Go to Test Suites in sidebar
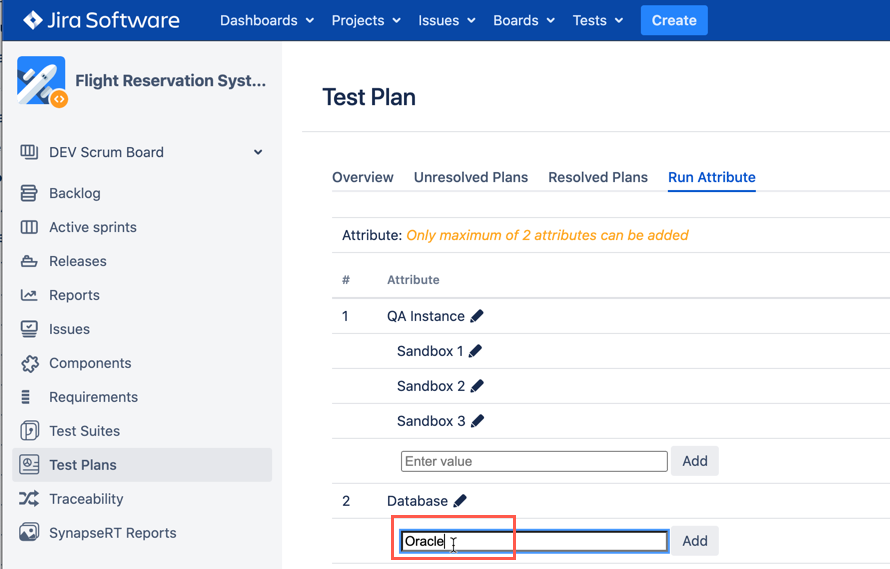Screen dimensions: 890x569 click(84, 431)
